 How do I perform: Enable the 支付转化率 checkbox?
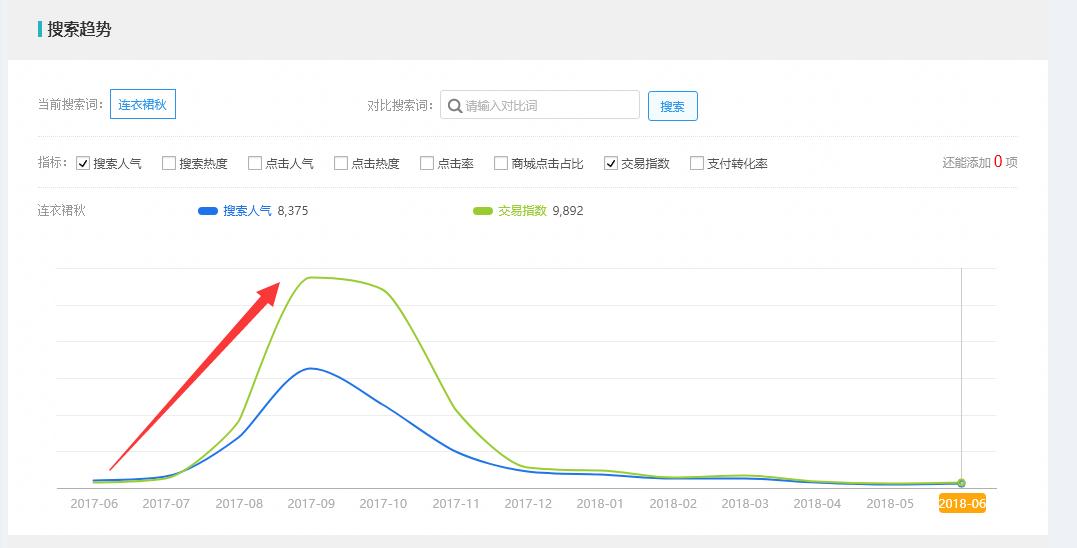[x=696, y=163]
